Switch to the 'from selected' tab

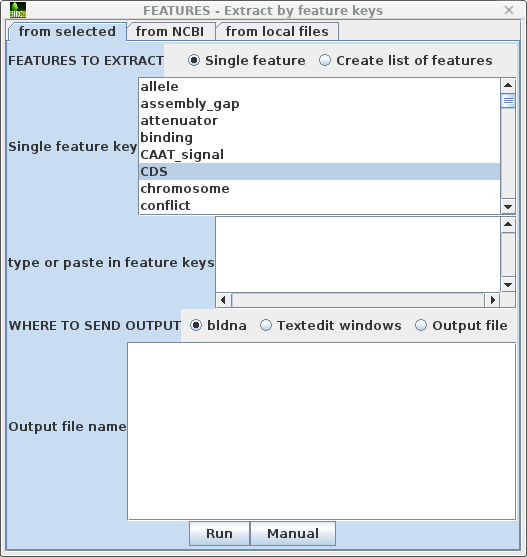(67, 32)
